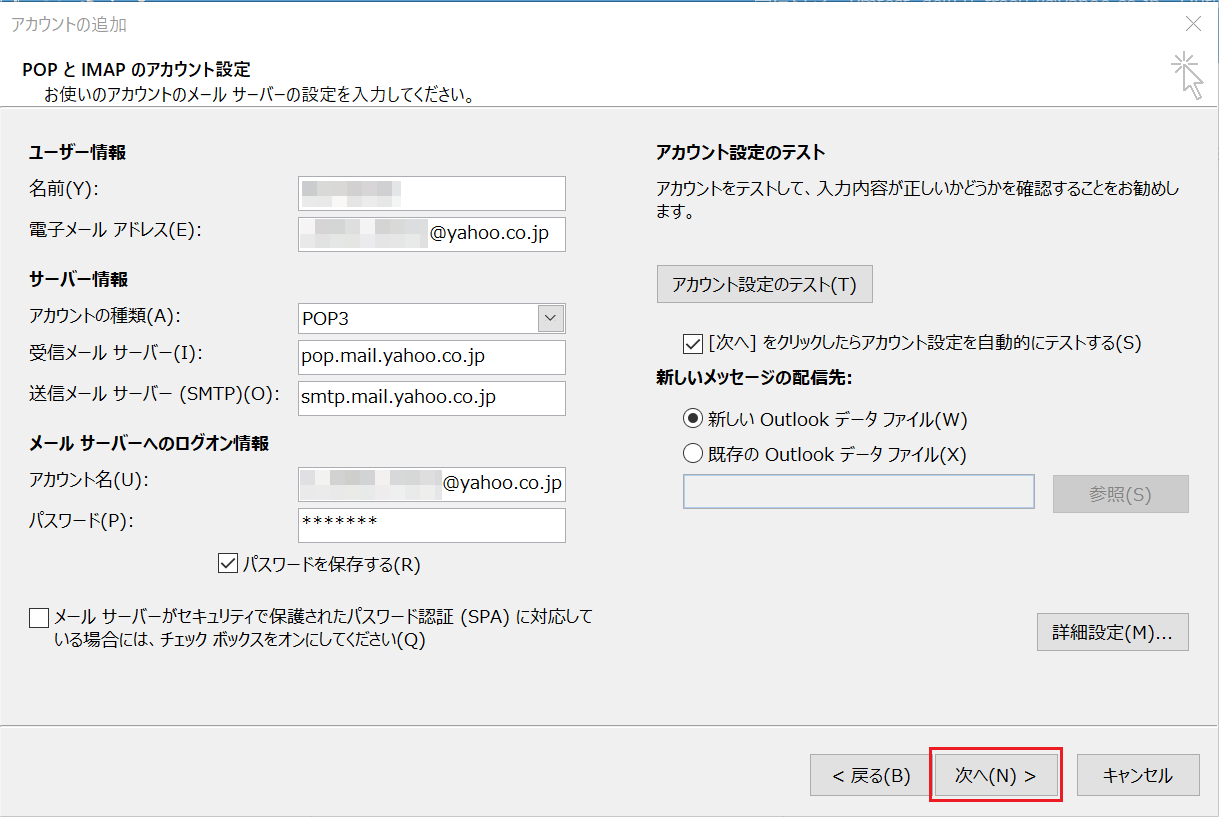This screenshot has width=1219, height=817.
Task: Toggle automatic test on 次へ checkbox
Action: (692, 343)
